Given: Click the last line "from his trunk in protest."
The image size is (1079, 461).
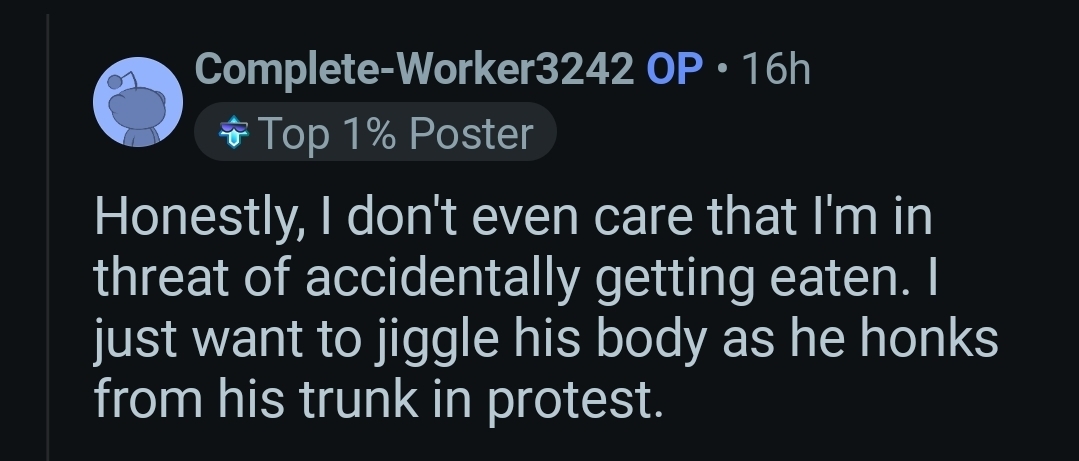Looking at the screenshot, I should tap(379, 399).
